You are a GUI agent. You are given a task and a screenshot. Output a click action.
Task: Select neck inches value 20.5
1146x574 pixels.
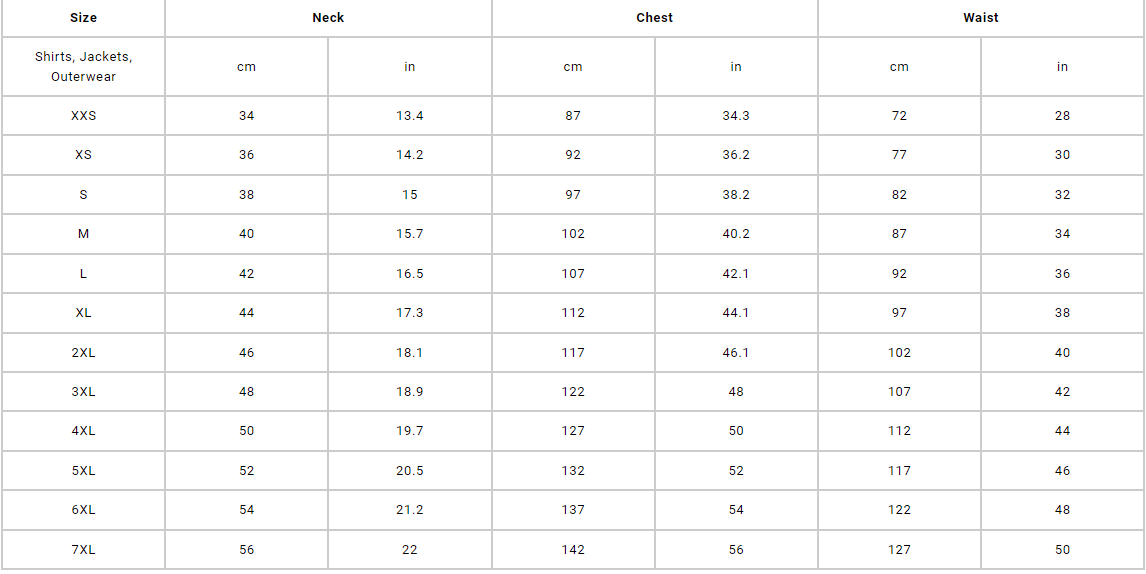point(409,471)
